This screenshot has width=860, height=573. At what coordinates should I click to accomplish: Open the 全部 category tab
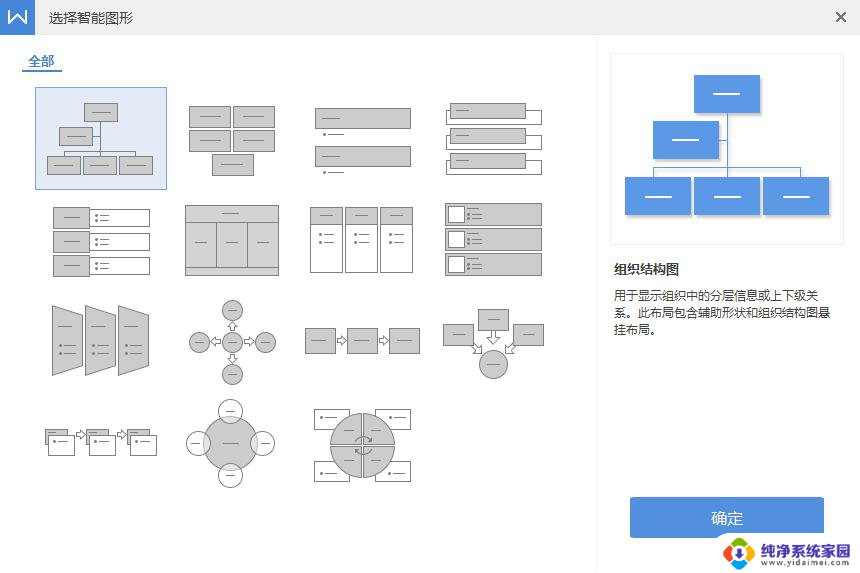click(x=42, y=61)
